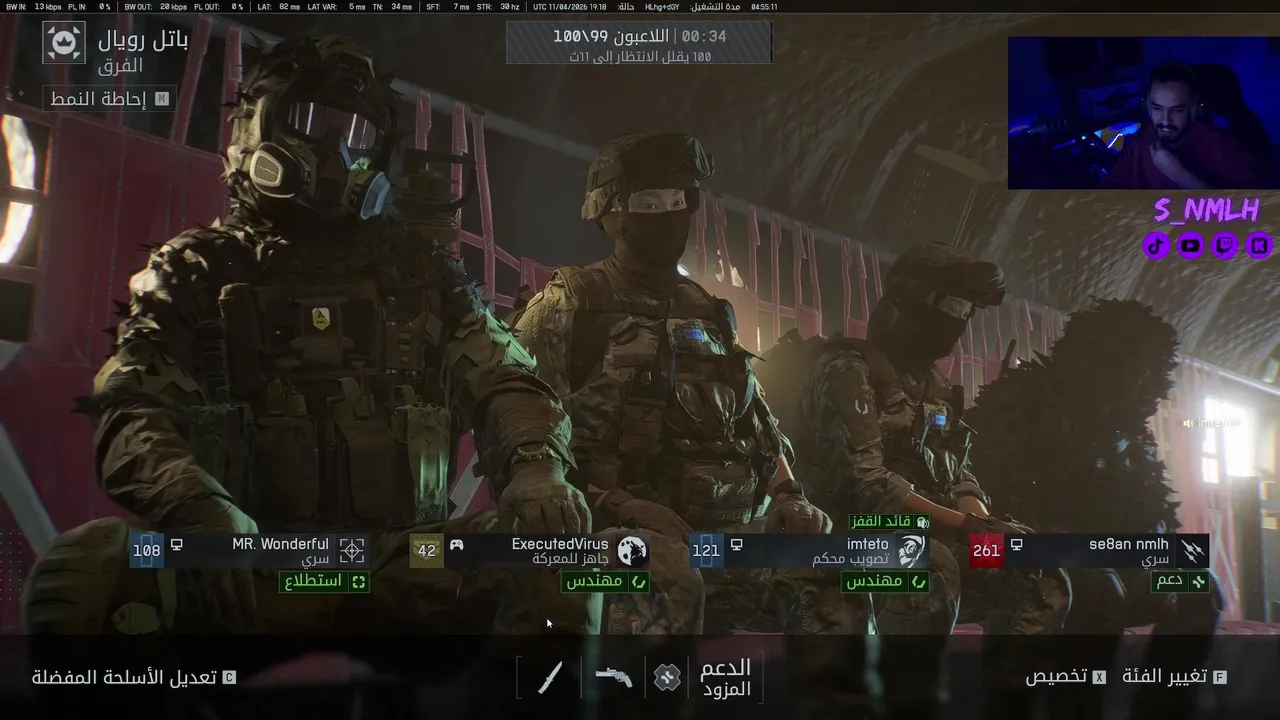Click the YouTube icon on stream overlay
Viewport: 1280px width, 720px height.
click(x=1190, y=245)
